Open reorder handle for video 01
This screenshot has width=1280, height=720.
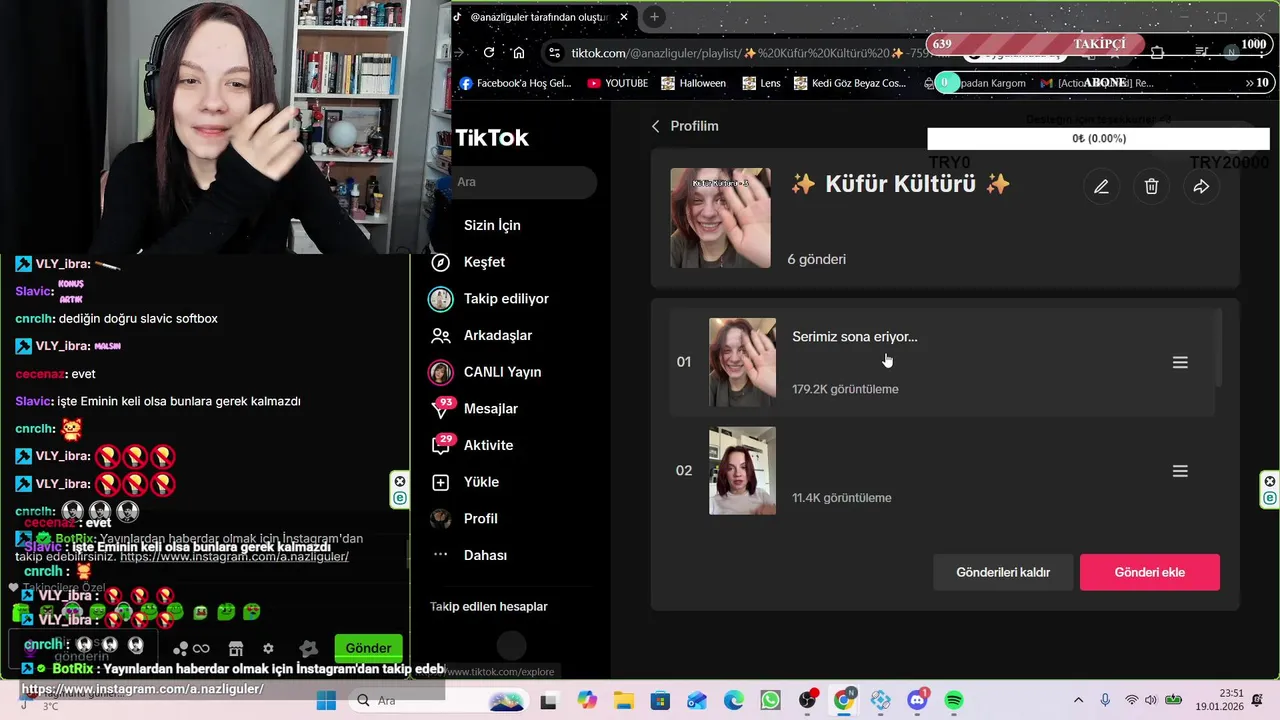[1180, 362]
